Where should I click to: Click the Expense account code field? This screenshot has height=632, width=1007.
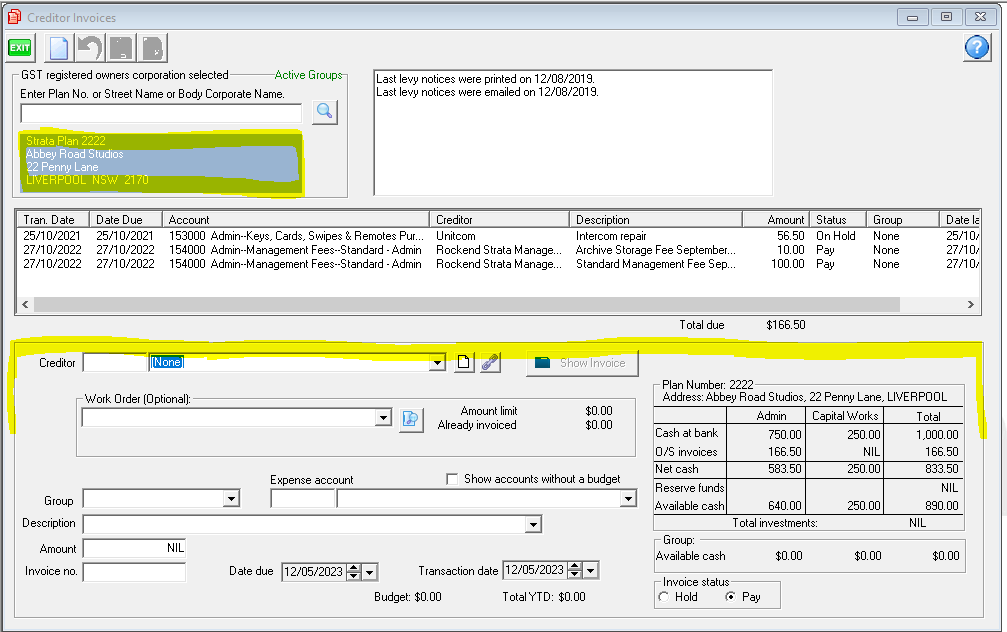303,498
